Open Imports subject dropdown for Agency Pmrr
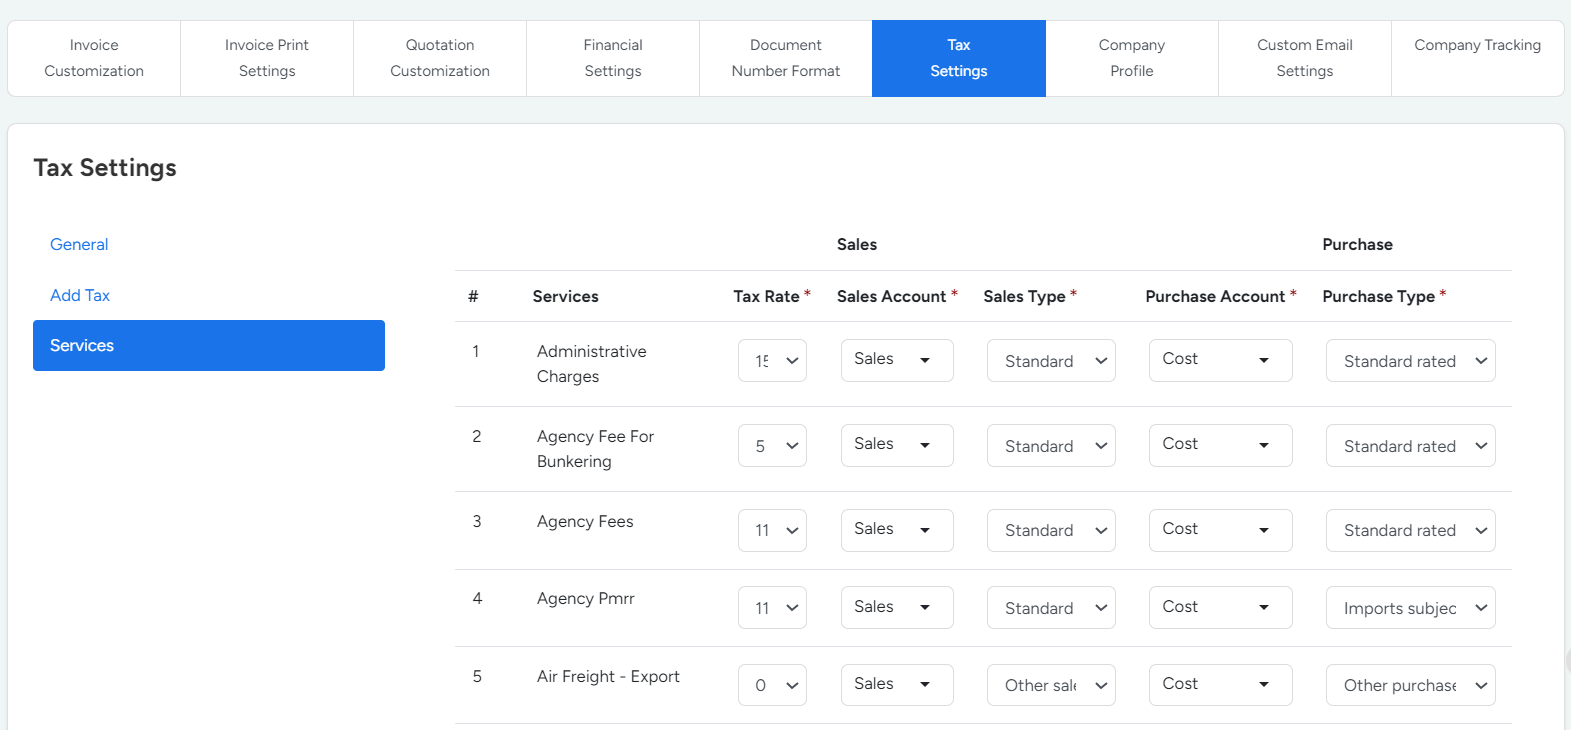This screenshot has height=730, width=1571. coord(1411,608)
